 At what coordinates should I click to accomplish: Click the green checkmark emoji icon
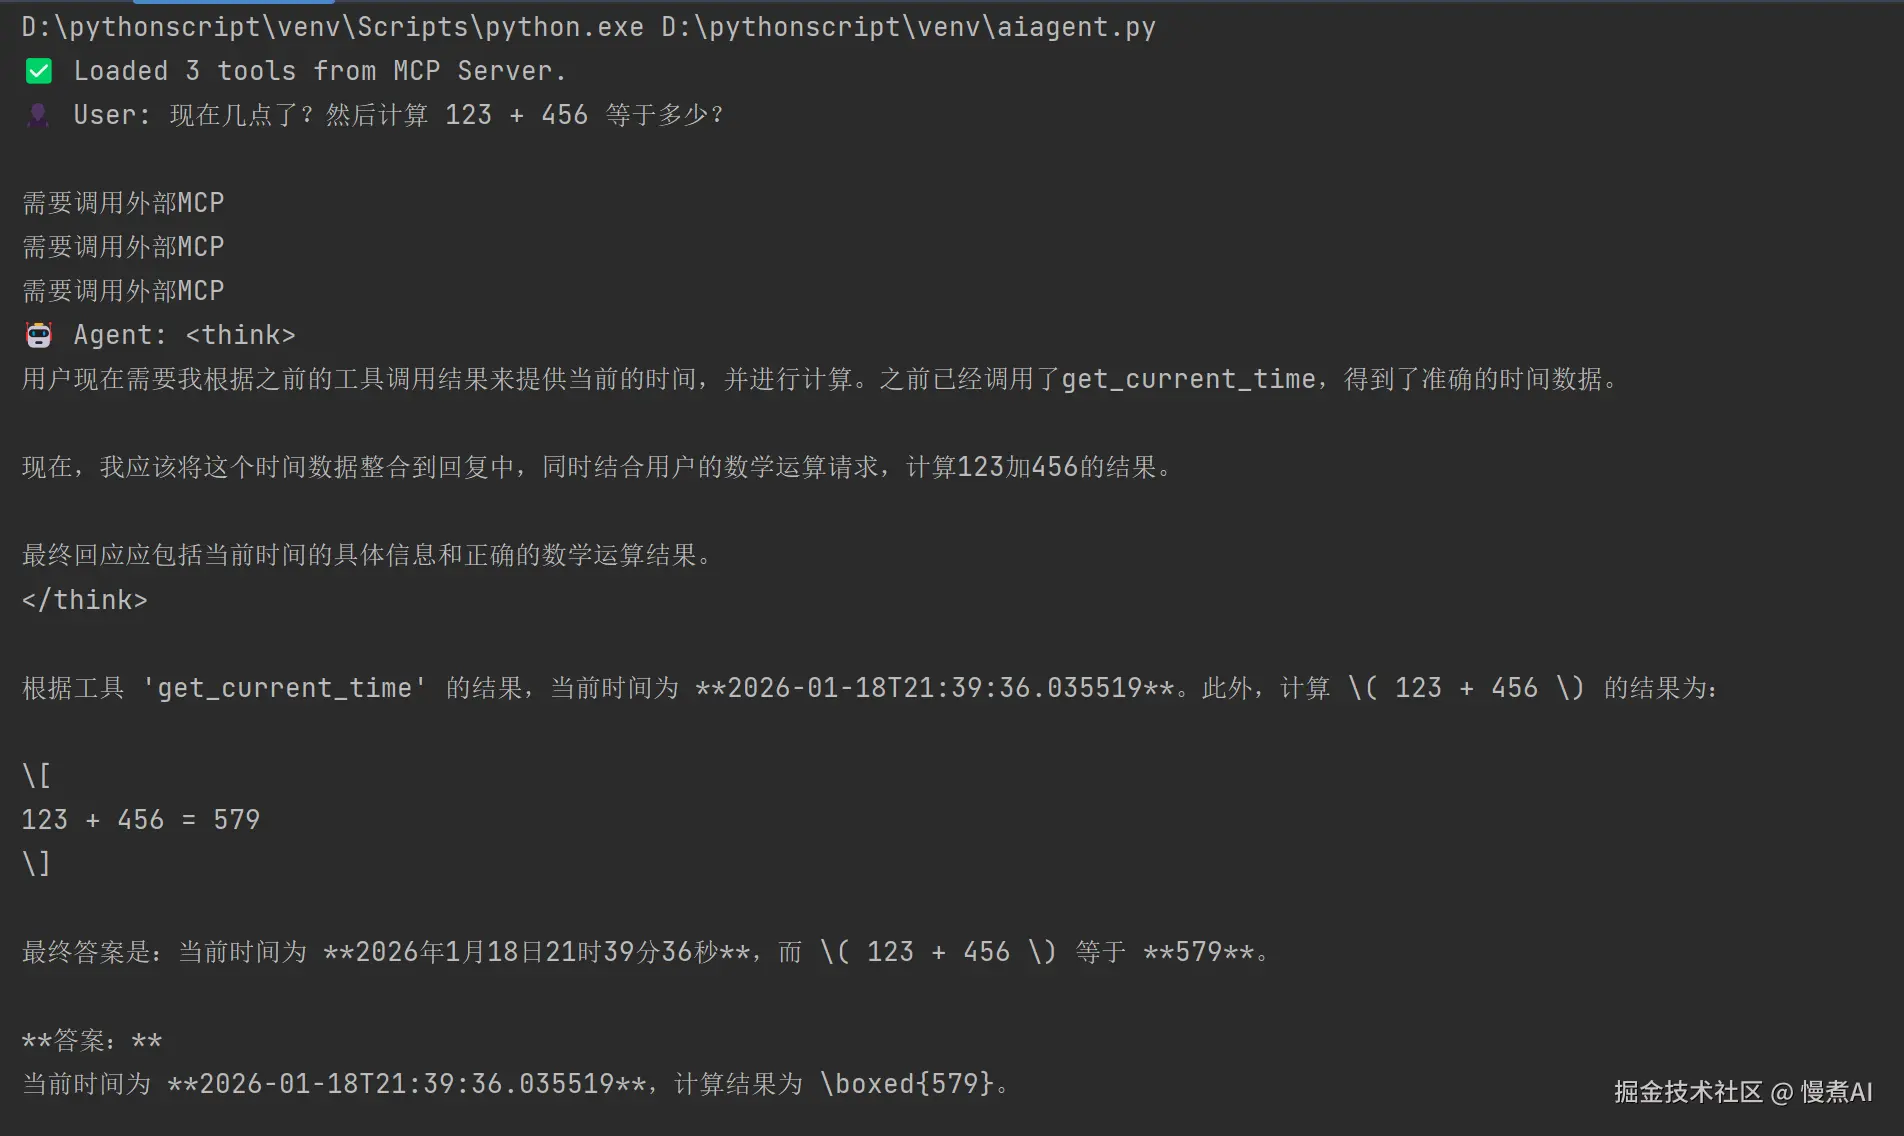coord(38,71)
